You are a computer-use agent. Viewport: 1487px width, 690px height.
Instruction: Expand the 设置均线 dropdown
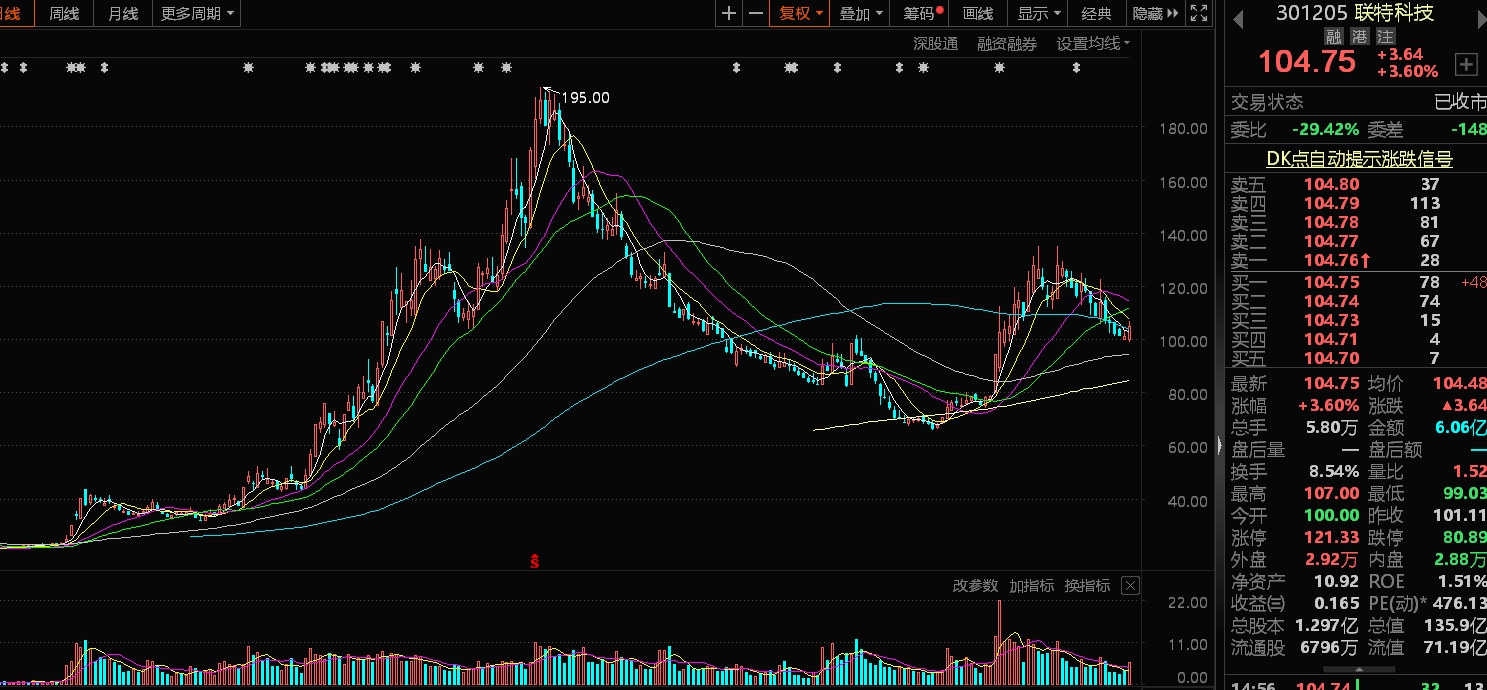[1093, 44]
